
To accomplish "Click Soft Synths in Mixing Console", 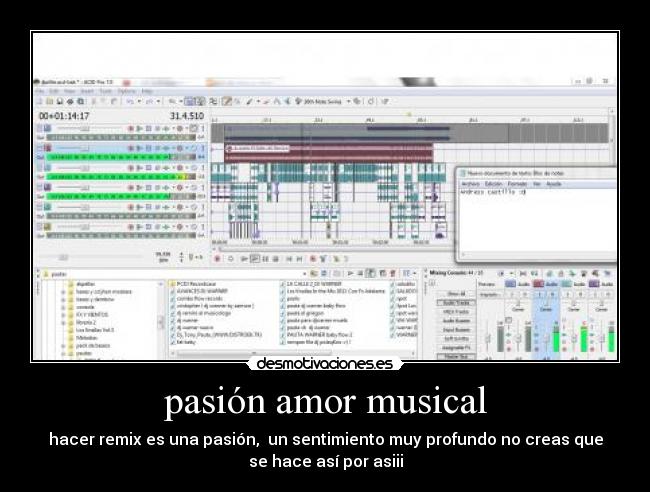I will (x=456, y=339).
